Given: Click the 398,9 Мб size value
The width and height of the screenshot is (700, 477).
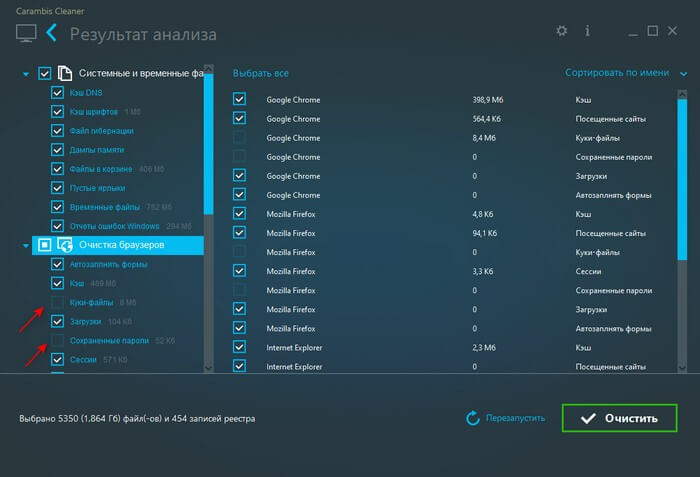Looking at the screenshot, I should pos(488,100).
